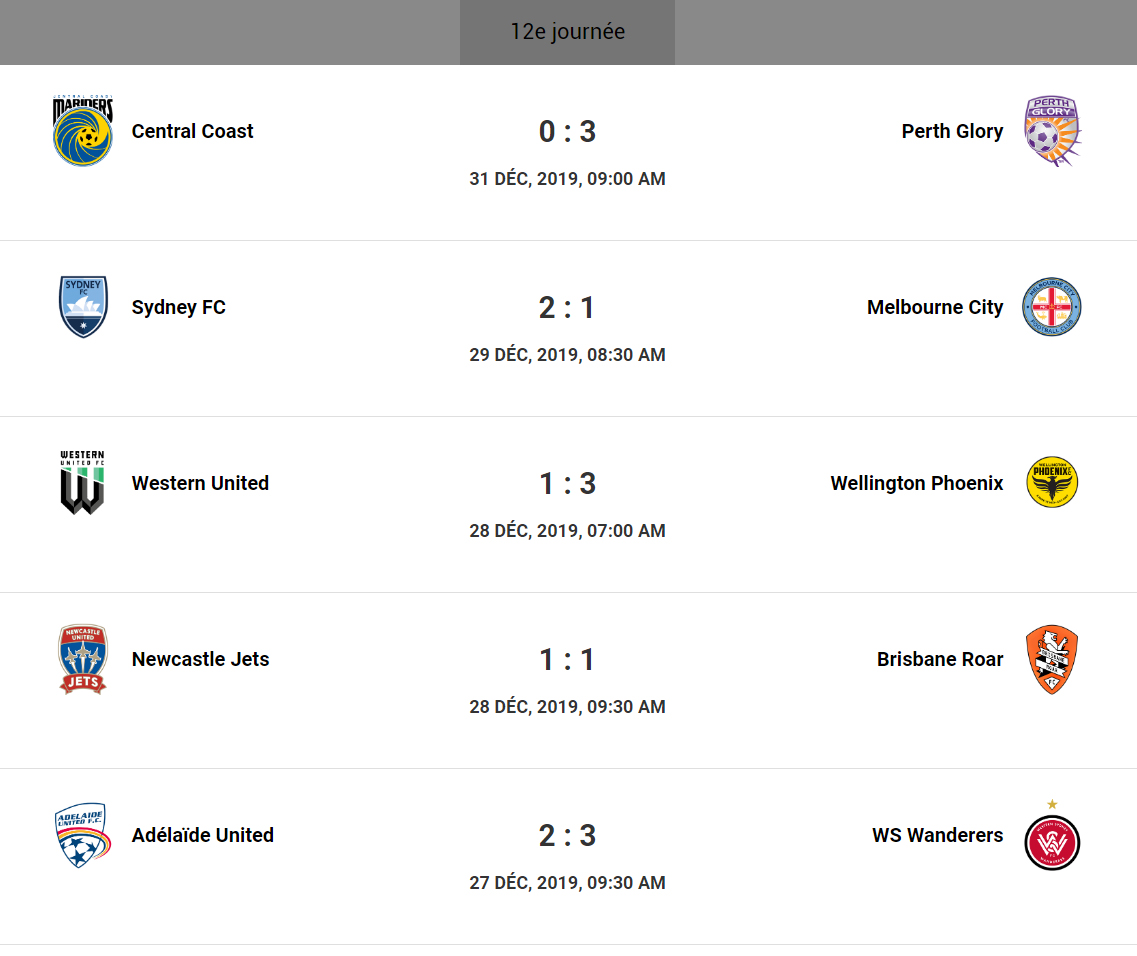Open the 0 : 3 match score
Screen dimensions: 1137x956
pyautogui.click(x=567, y=132)
